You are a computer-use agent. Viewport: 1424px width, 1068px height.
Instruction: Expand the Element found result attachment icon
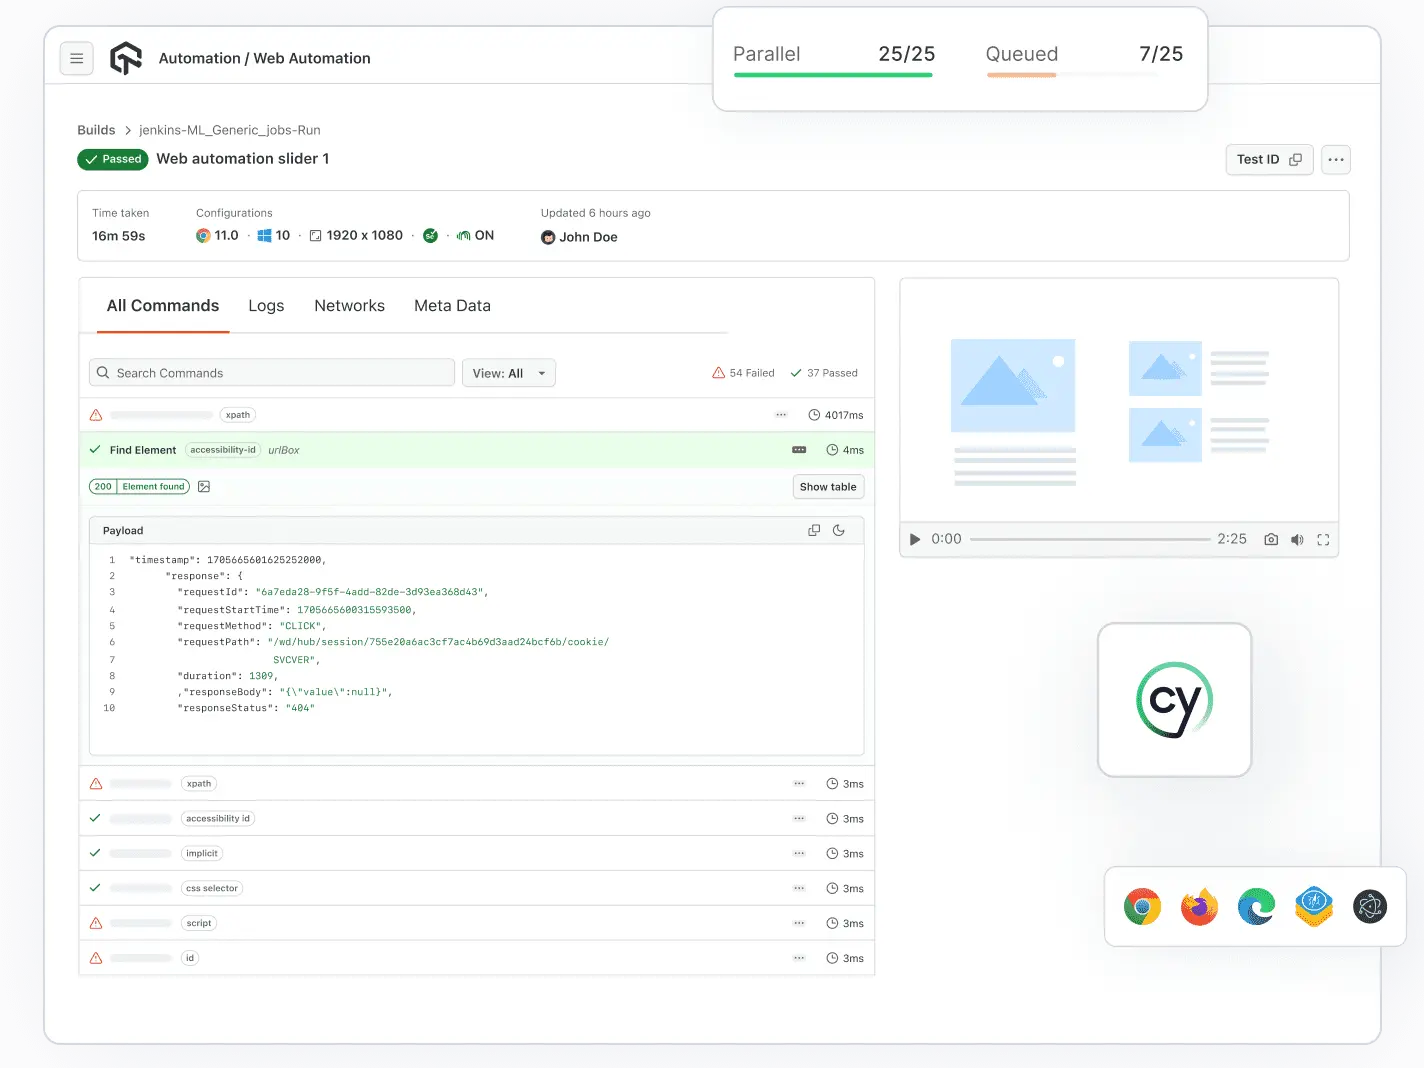click(203, 486)
